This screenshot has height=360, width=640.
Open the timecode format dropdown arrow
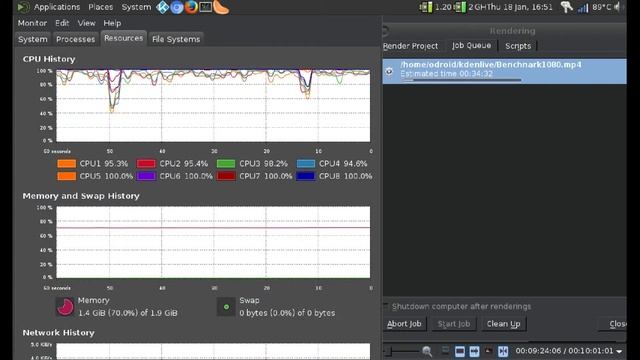(619, 351)
